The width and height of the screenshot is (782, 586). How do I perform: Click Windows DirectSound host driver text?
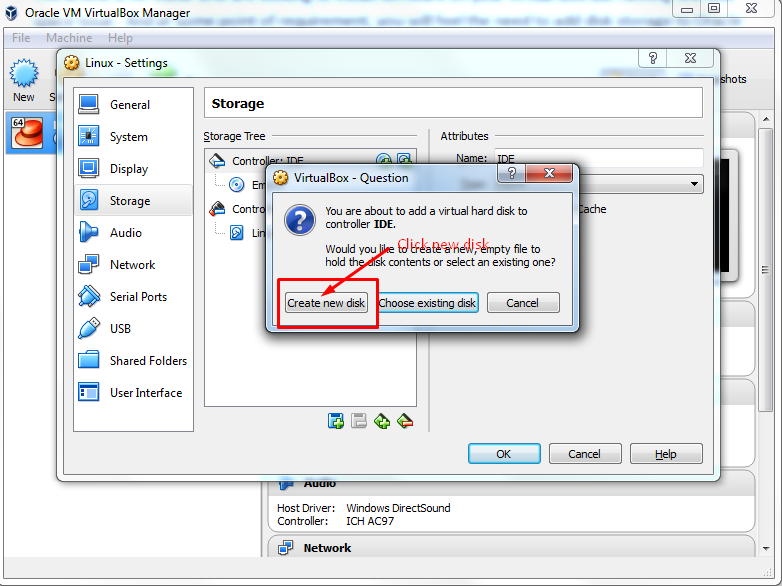pyautogui.click(x=398, y=508)
